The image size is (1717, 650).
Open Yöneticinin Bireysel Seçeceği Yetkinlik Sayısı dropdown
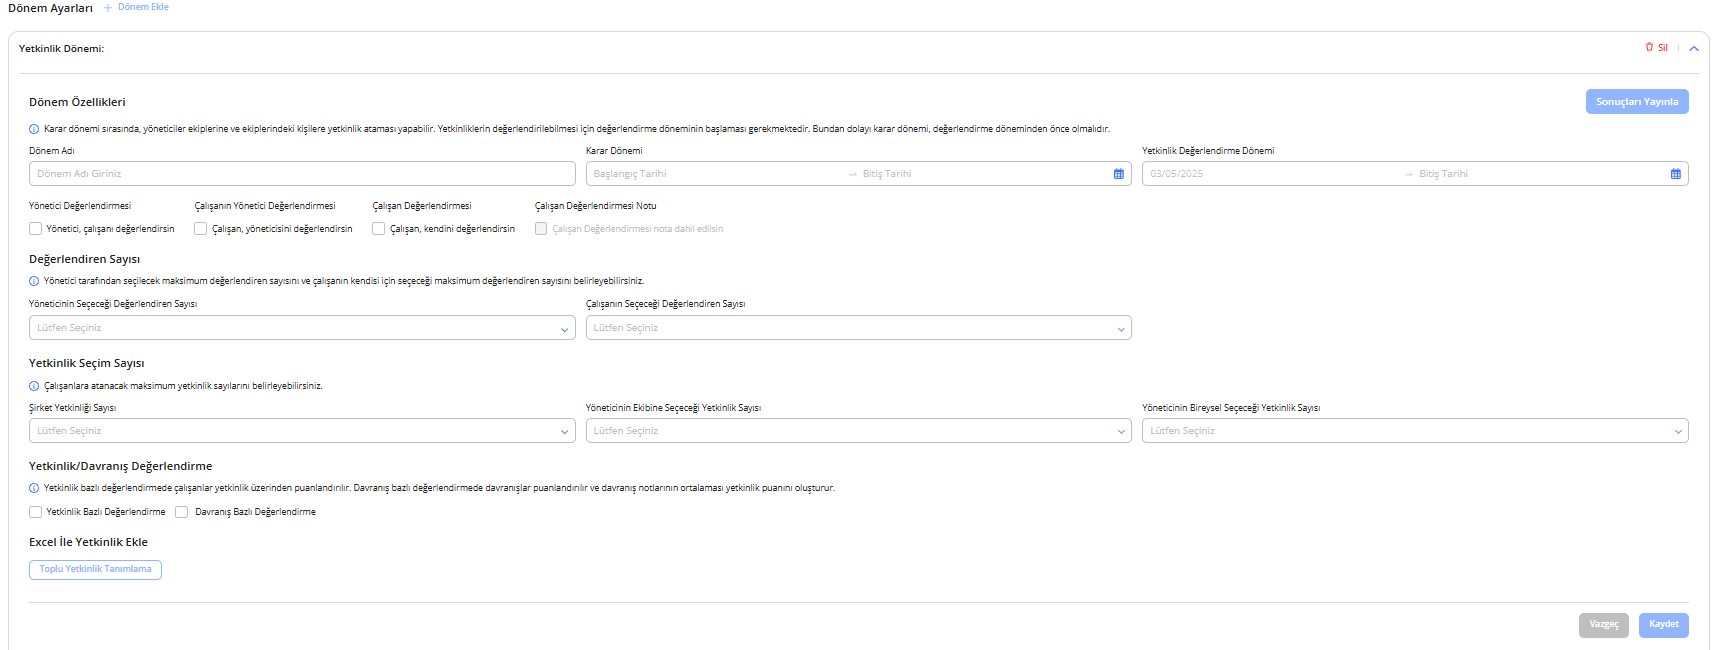coord(1414,431)
